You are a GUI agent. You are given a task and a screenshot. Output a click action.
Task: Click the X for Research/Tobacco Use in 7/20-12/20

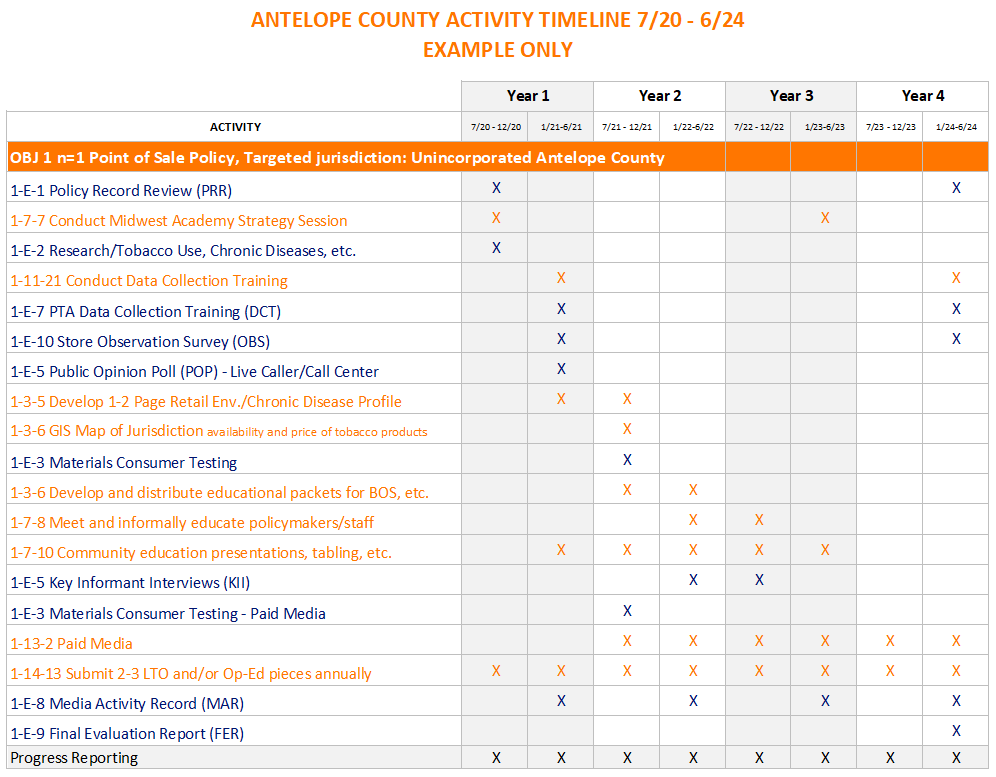point(496,248)
